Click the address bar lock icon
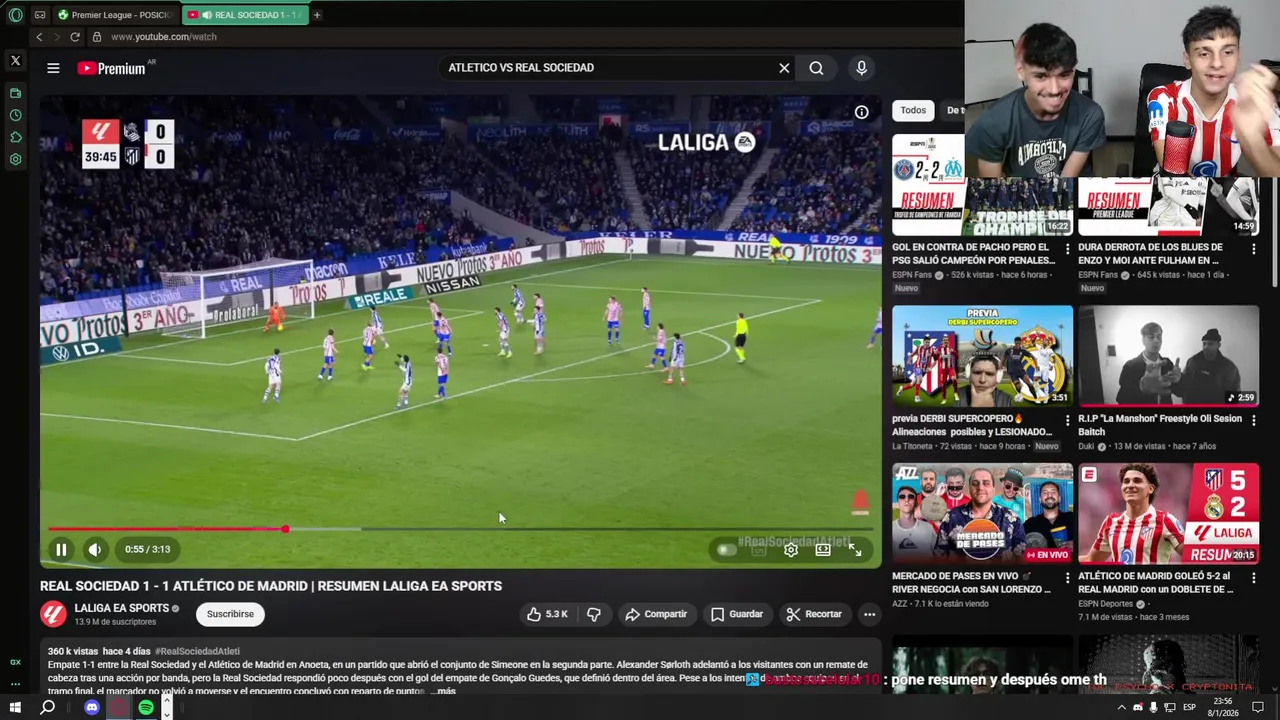This screenshot has width=1280, height=720. tap(97, 37)
